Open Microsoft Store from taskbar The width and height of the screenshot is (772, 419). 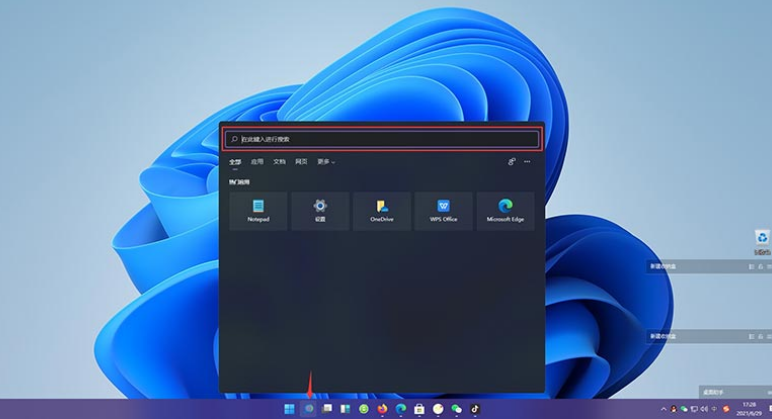(x=419, y=409)
